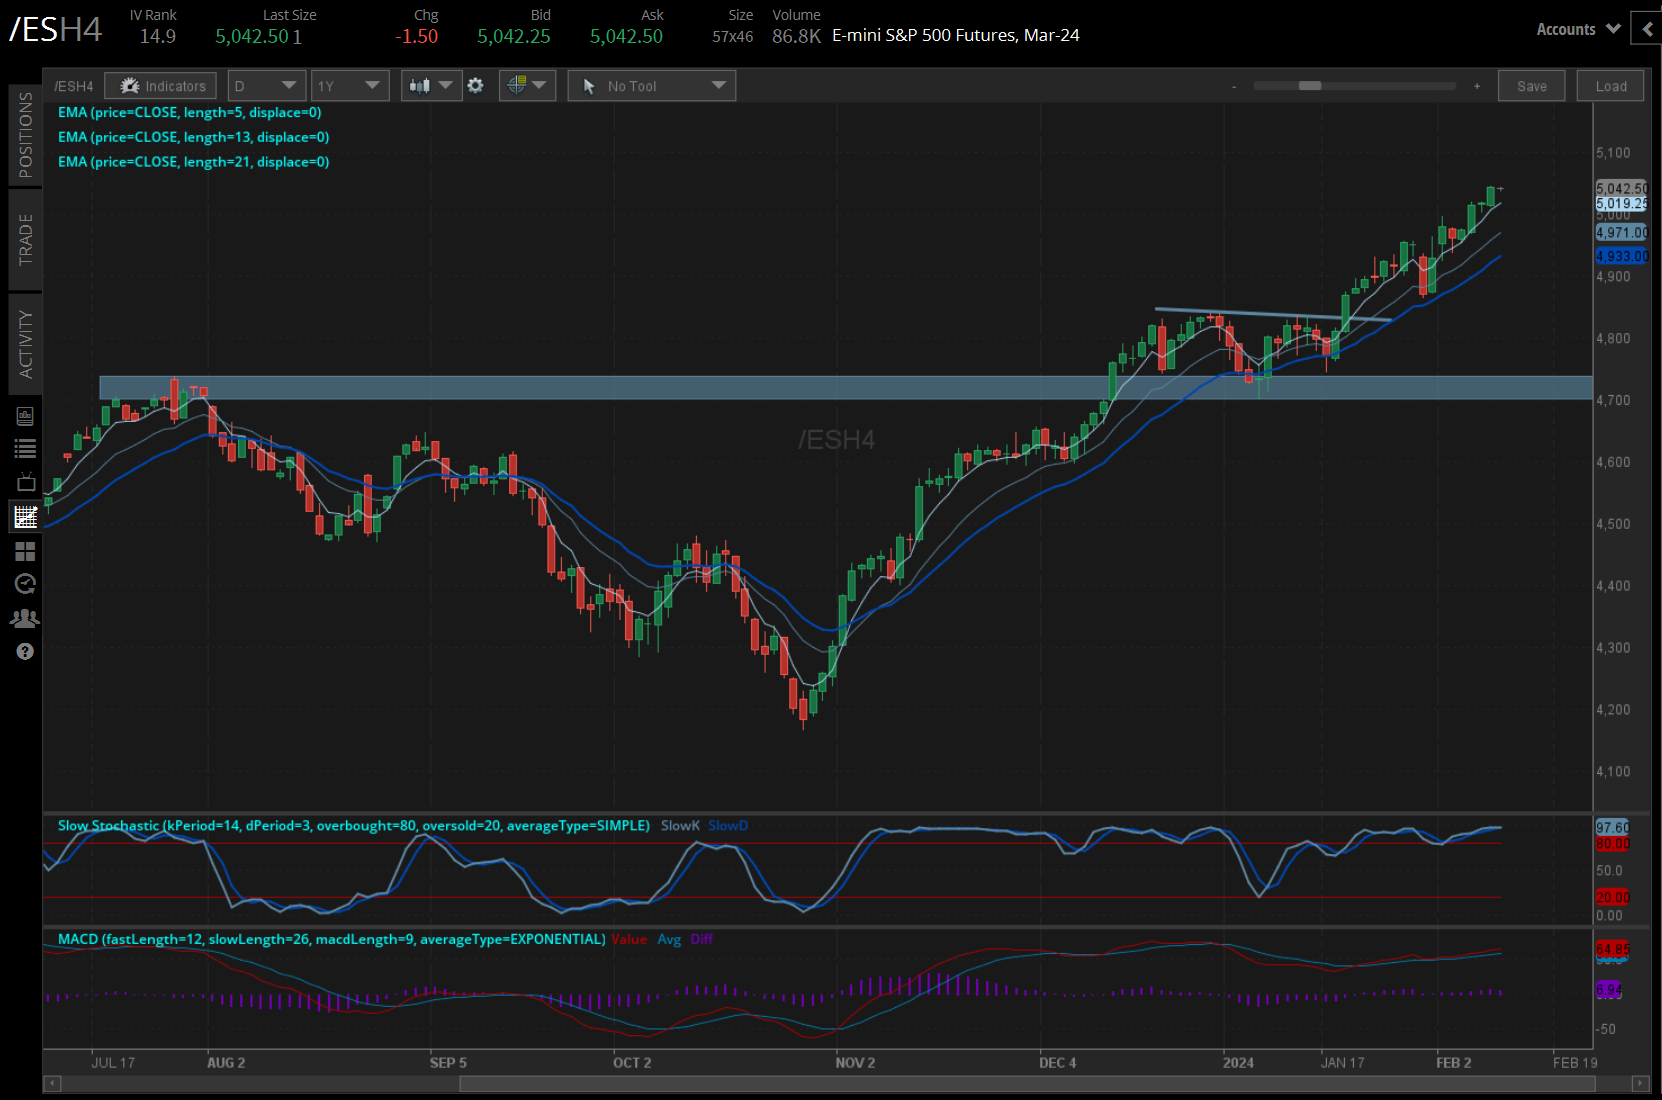The width and height of the screenshot is (1662, 1100).
Task: Collapse the right panel with the arrow
Action: click(x=1646, y=28)
